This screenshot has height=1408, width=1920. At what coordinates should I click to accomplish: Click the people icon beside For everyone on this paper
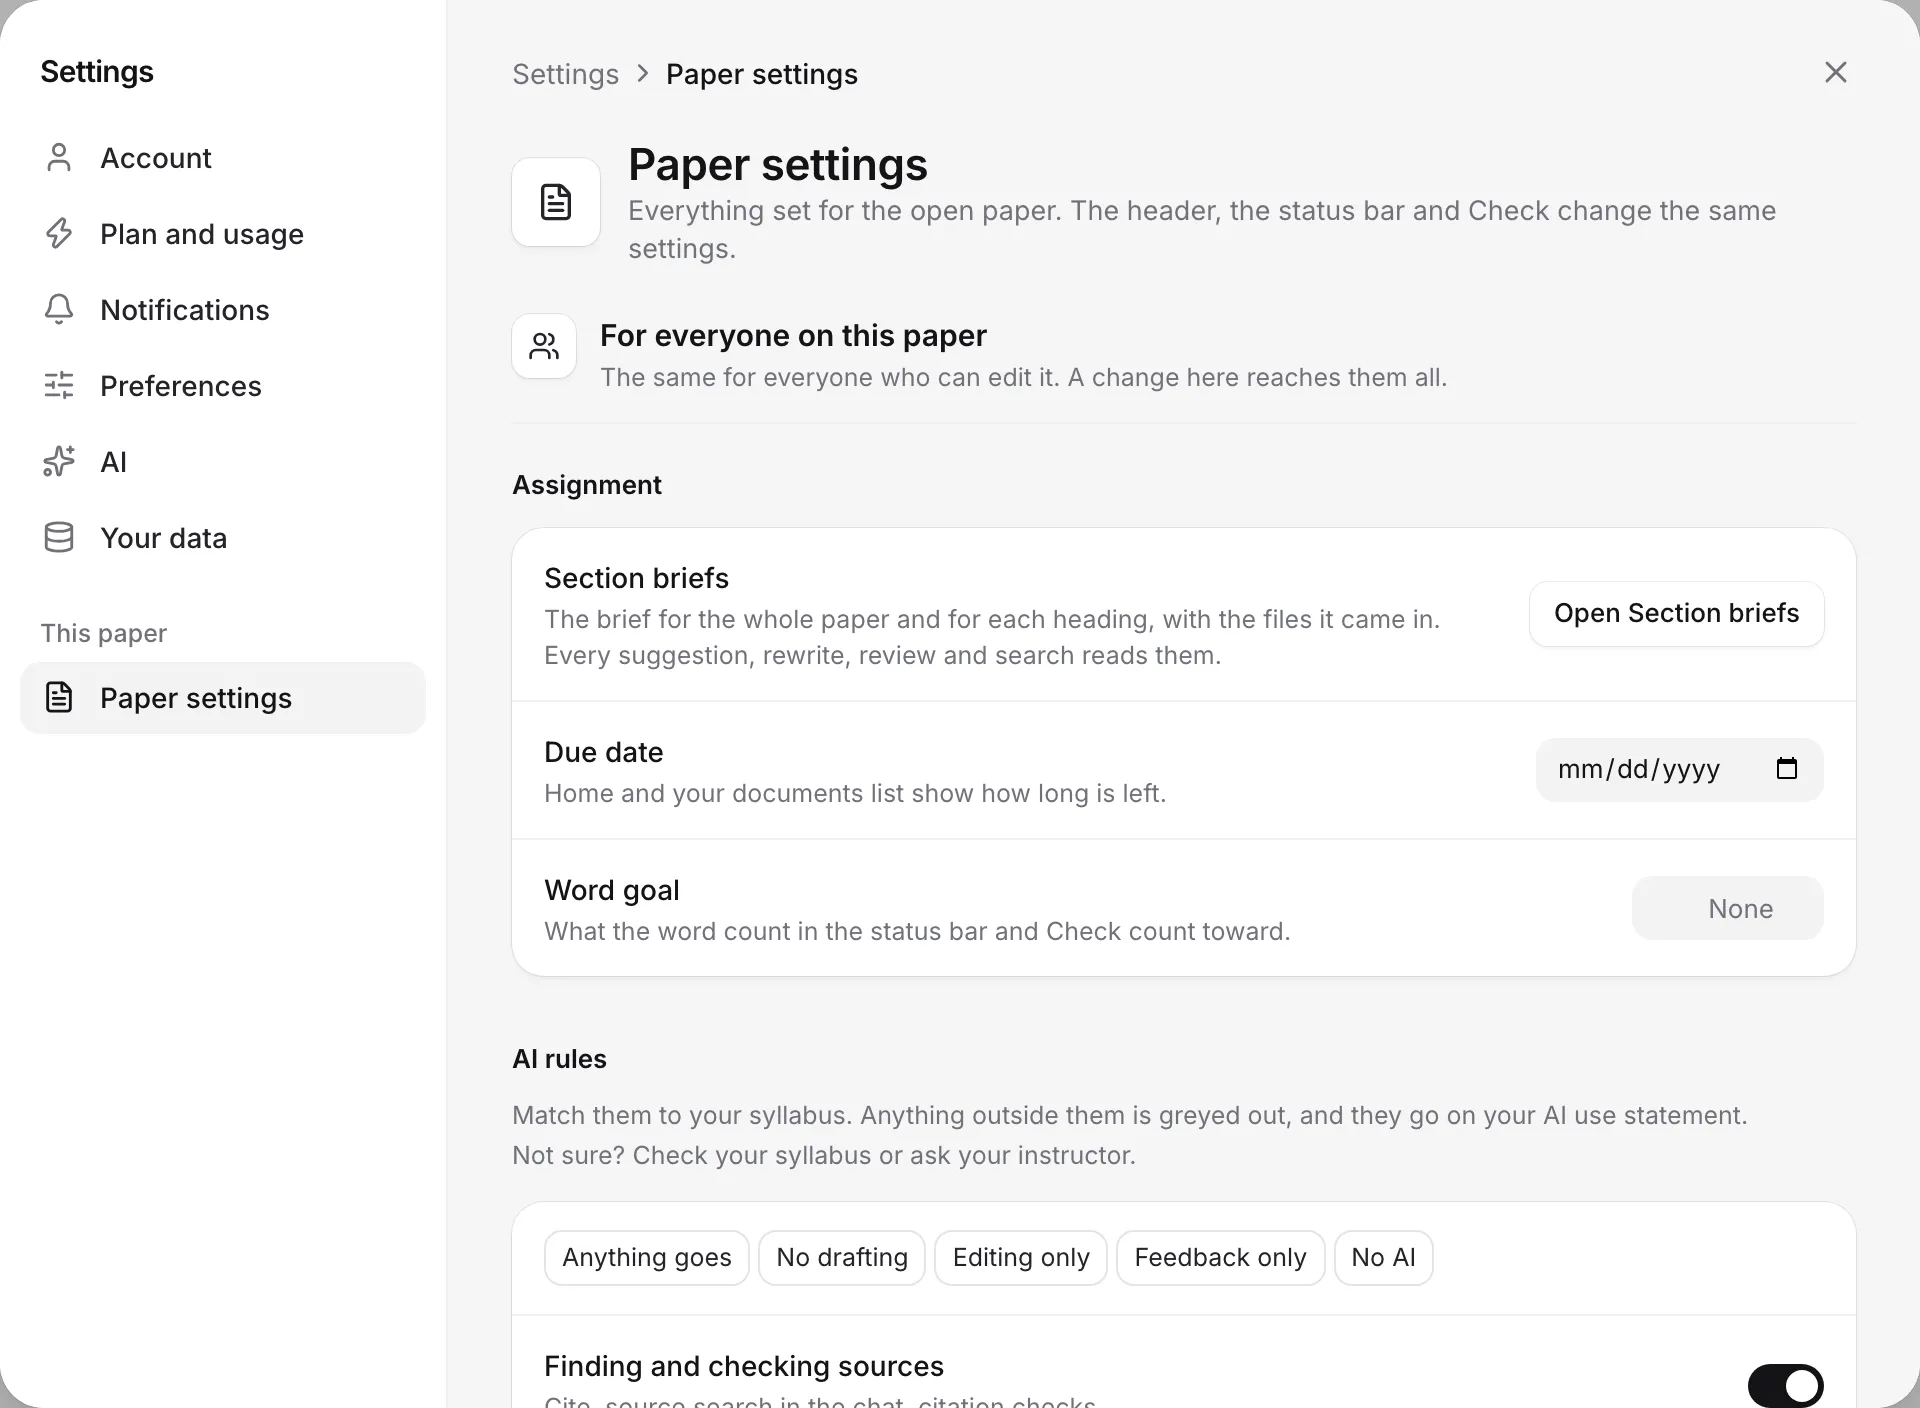(544, 346)
